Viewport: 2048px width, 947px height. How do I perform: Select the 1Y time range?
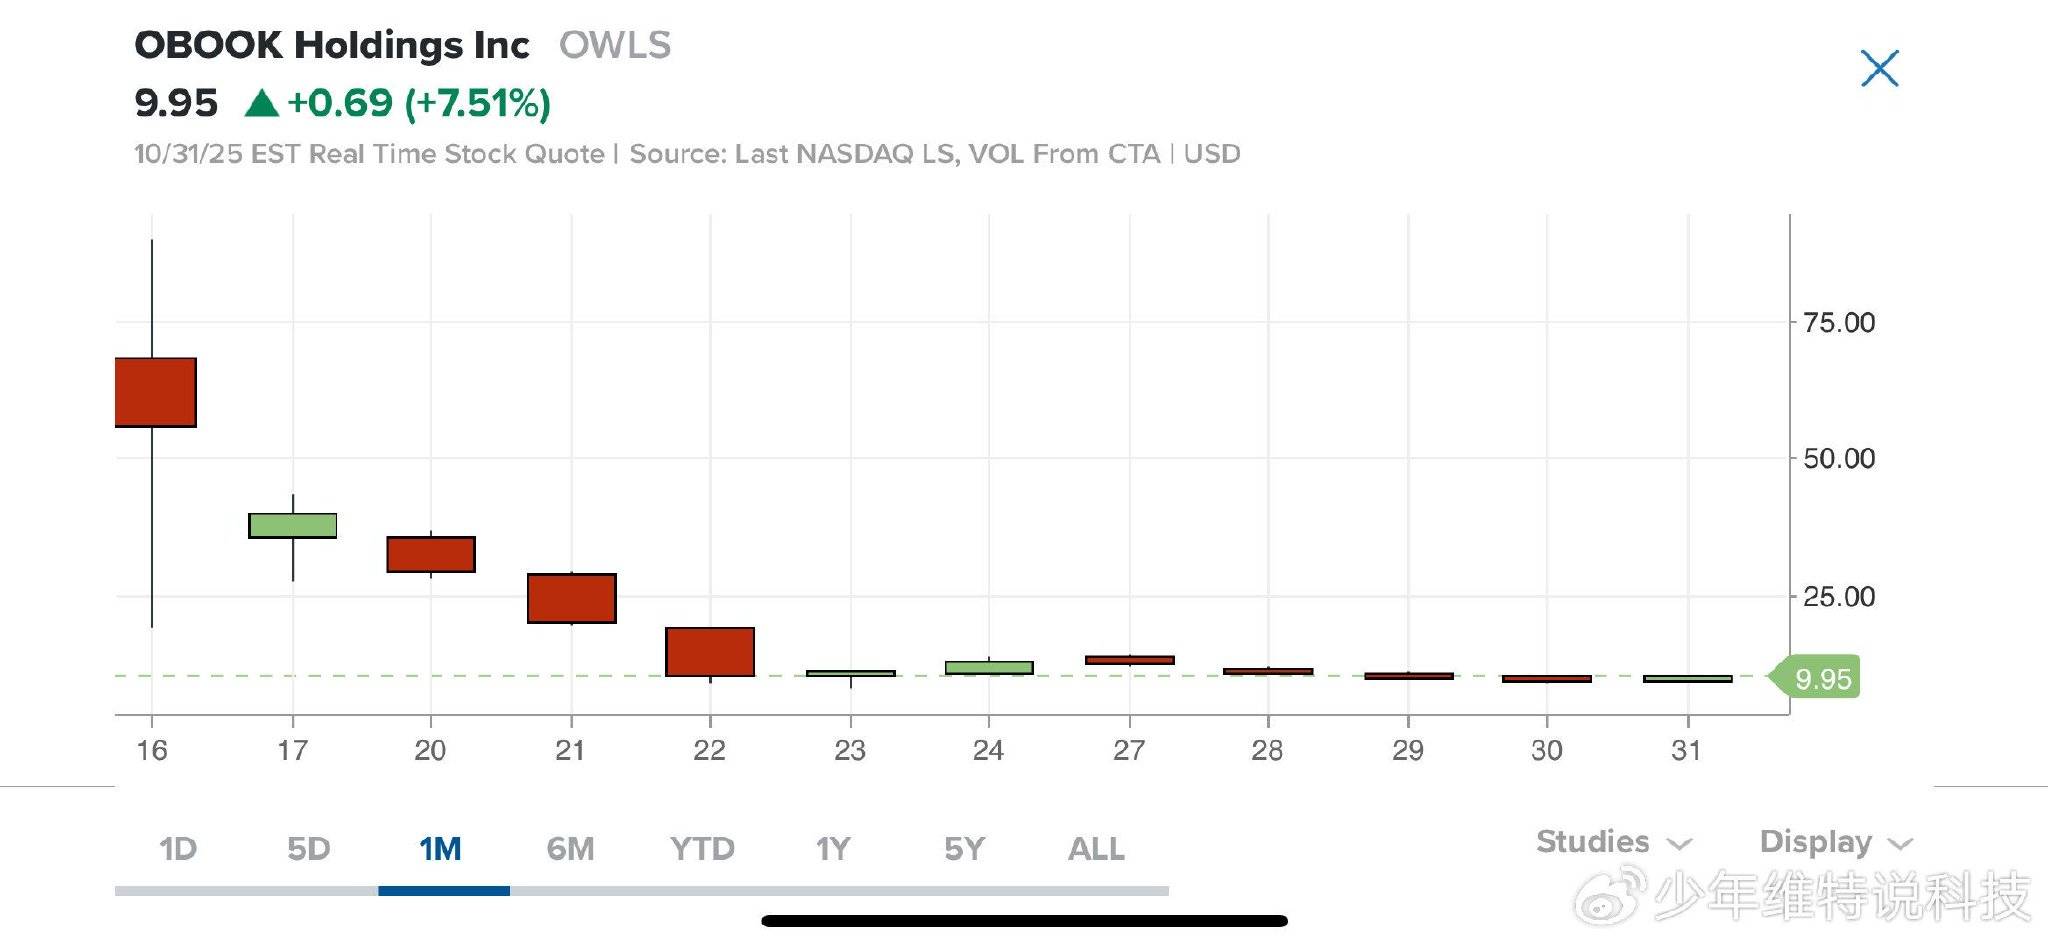click(833, 849)
